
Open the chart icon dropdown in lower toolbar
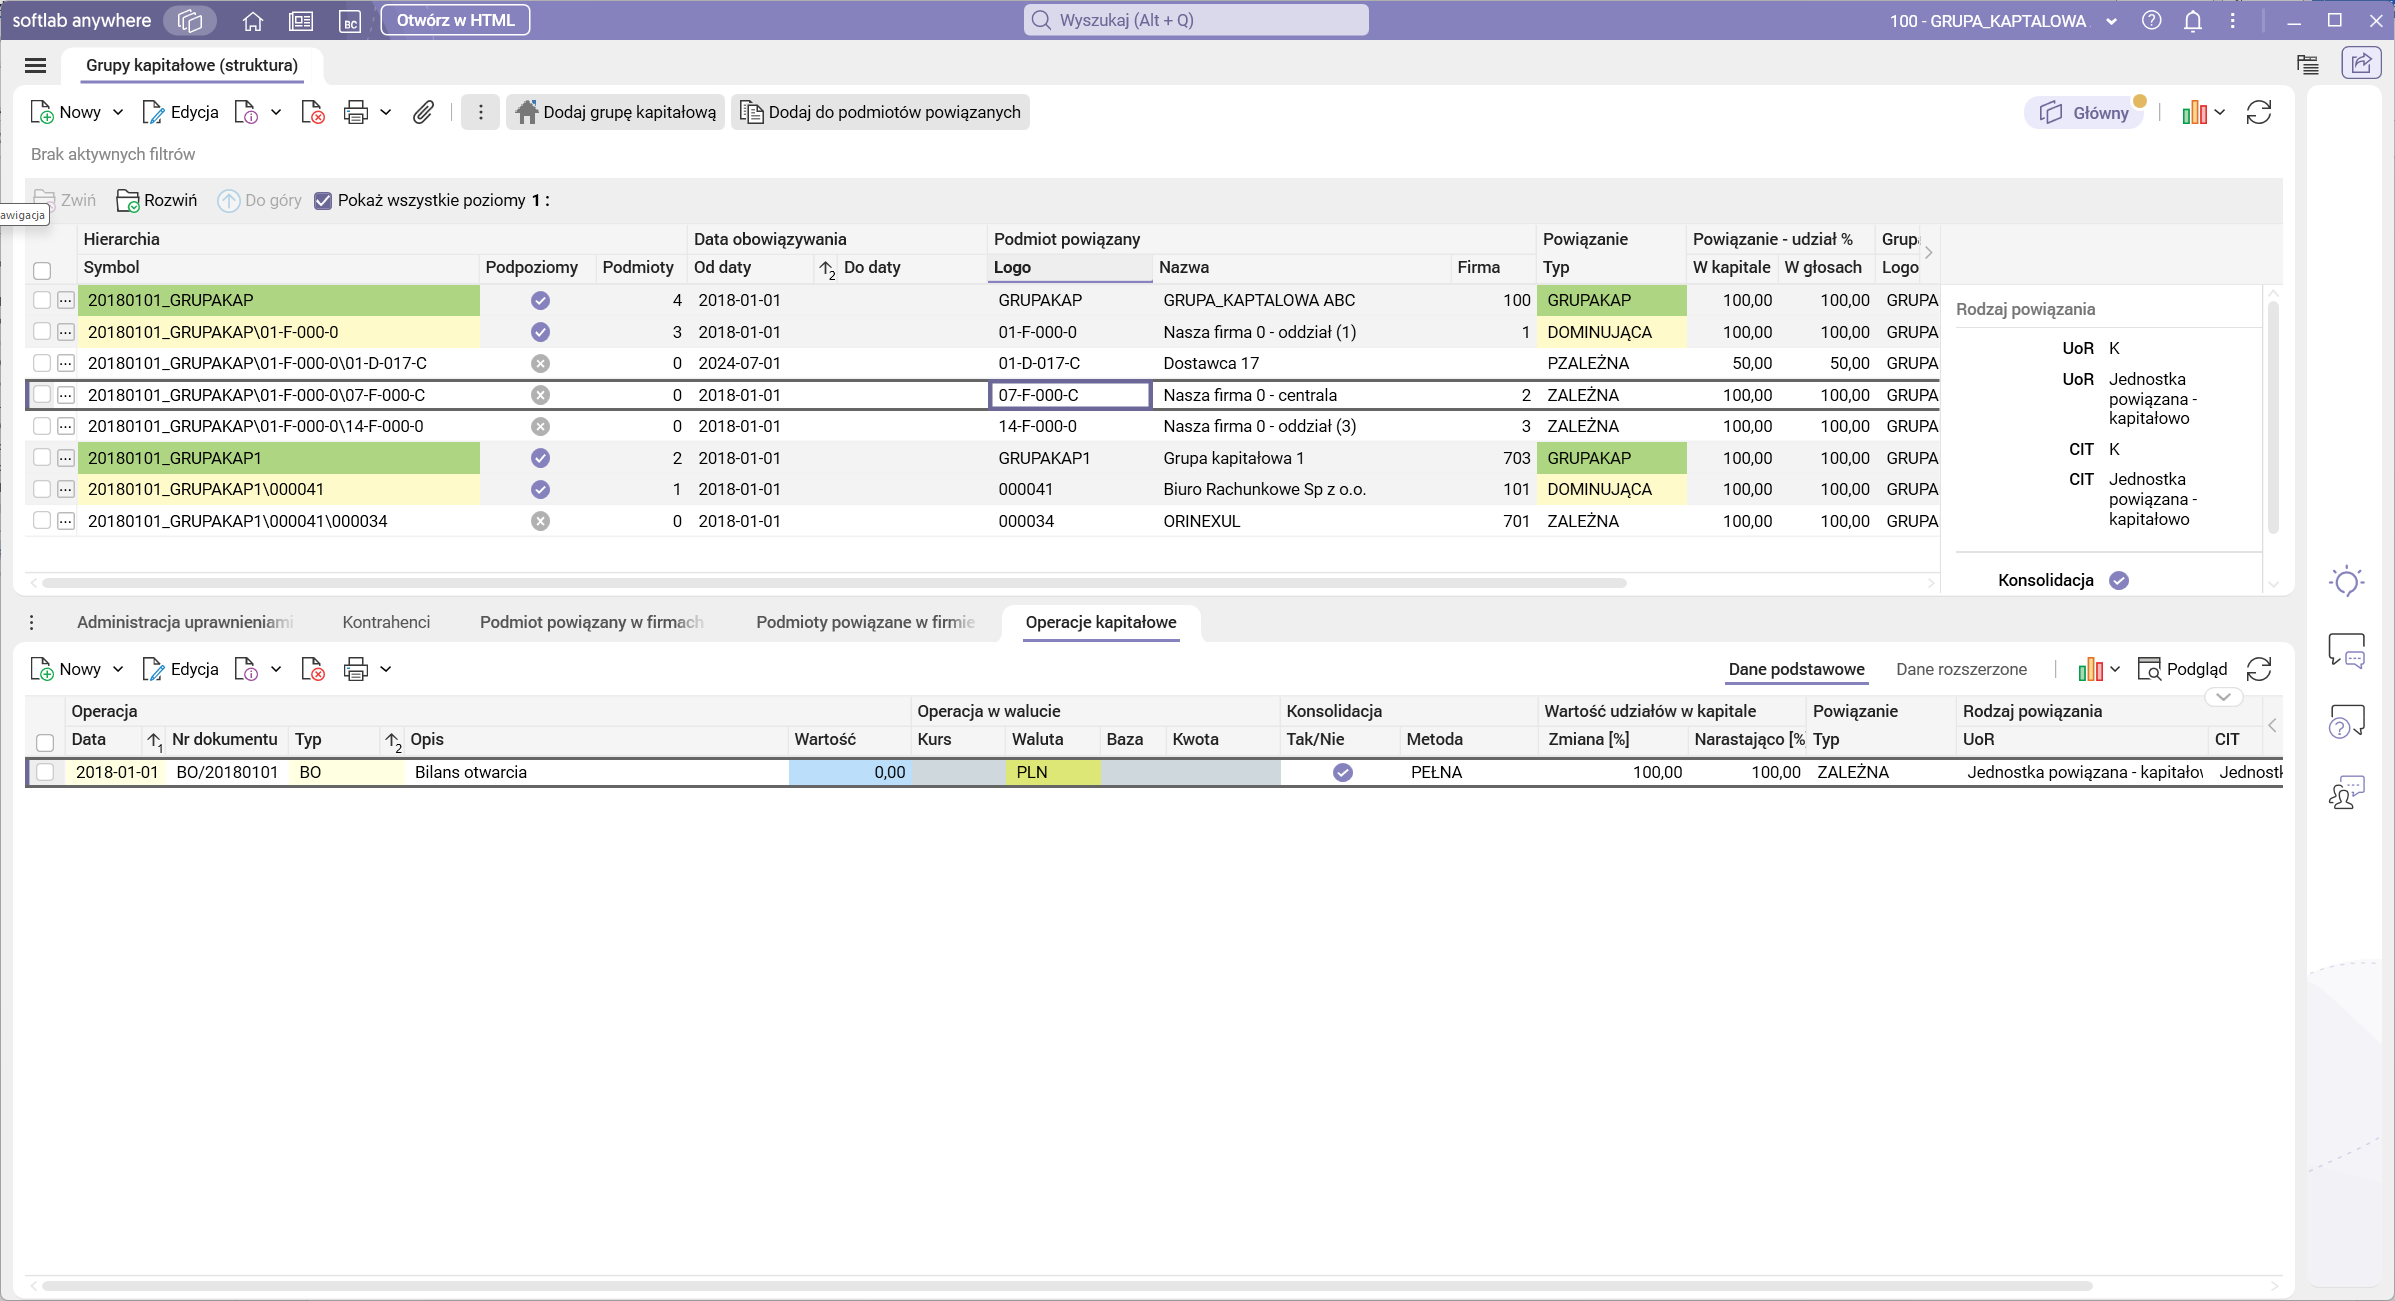click(2099, 669)
